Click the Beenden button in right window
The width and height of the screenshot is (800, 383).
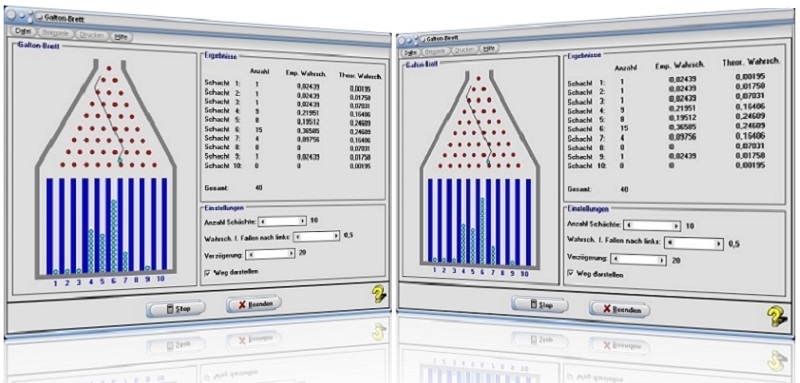point(620,309)
